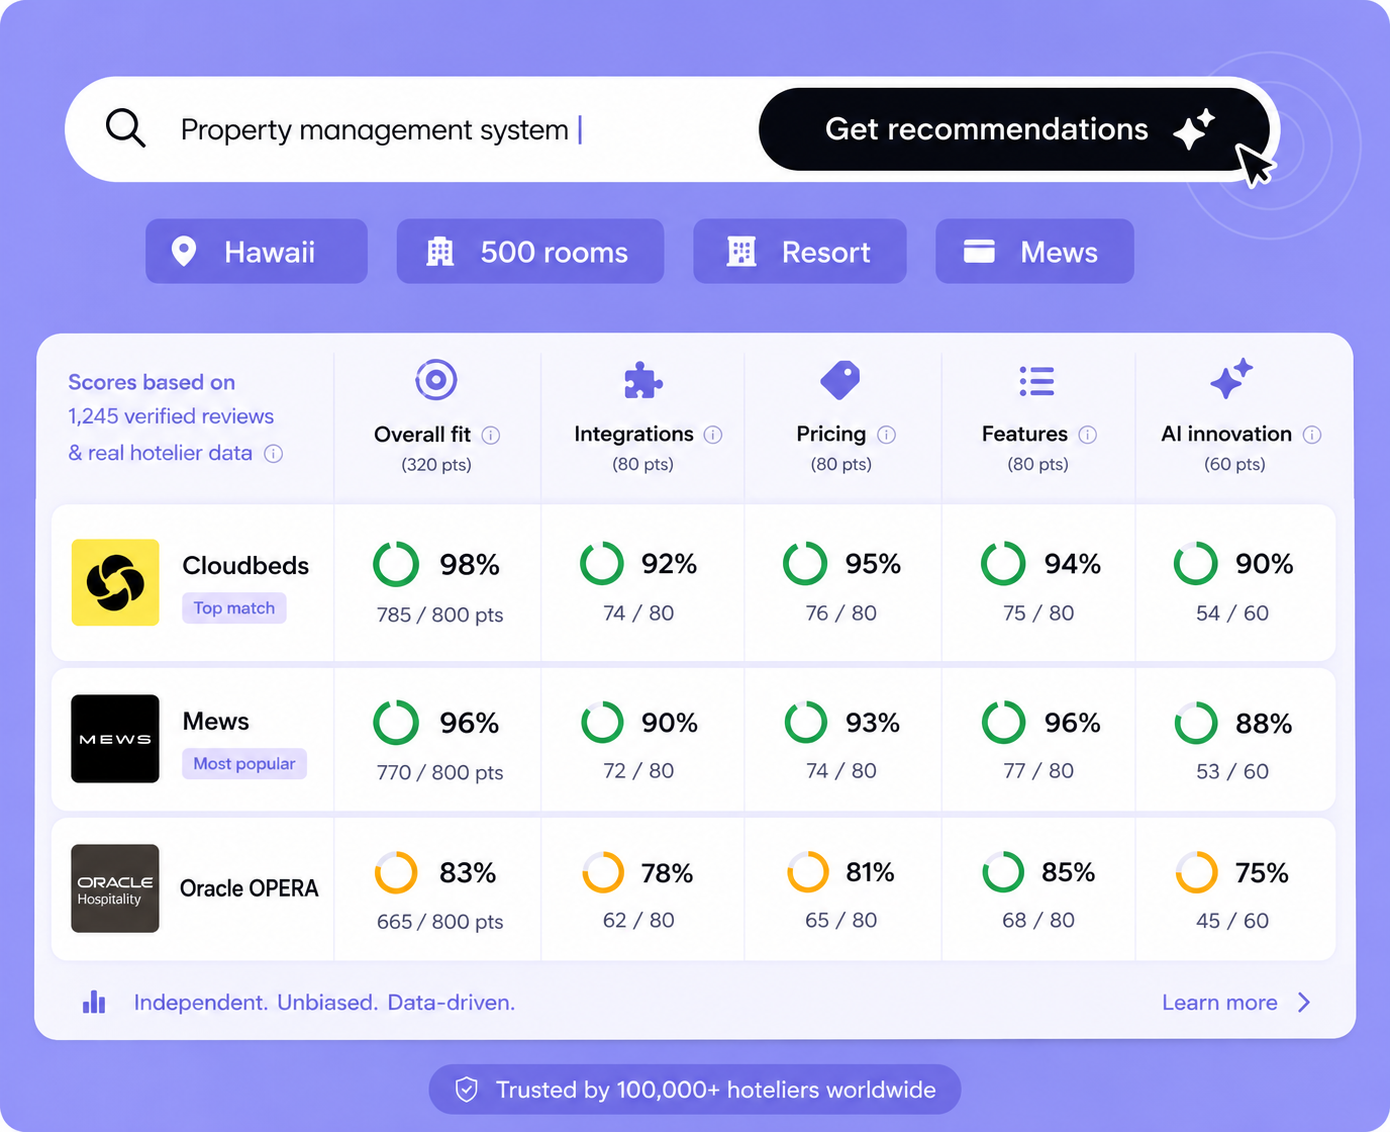Click Mews 96% overall fit ring
The image size is (1390, 1132).
pyautogui.click(x=396, y=722)
